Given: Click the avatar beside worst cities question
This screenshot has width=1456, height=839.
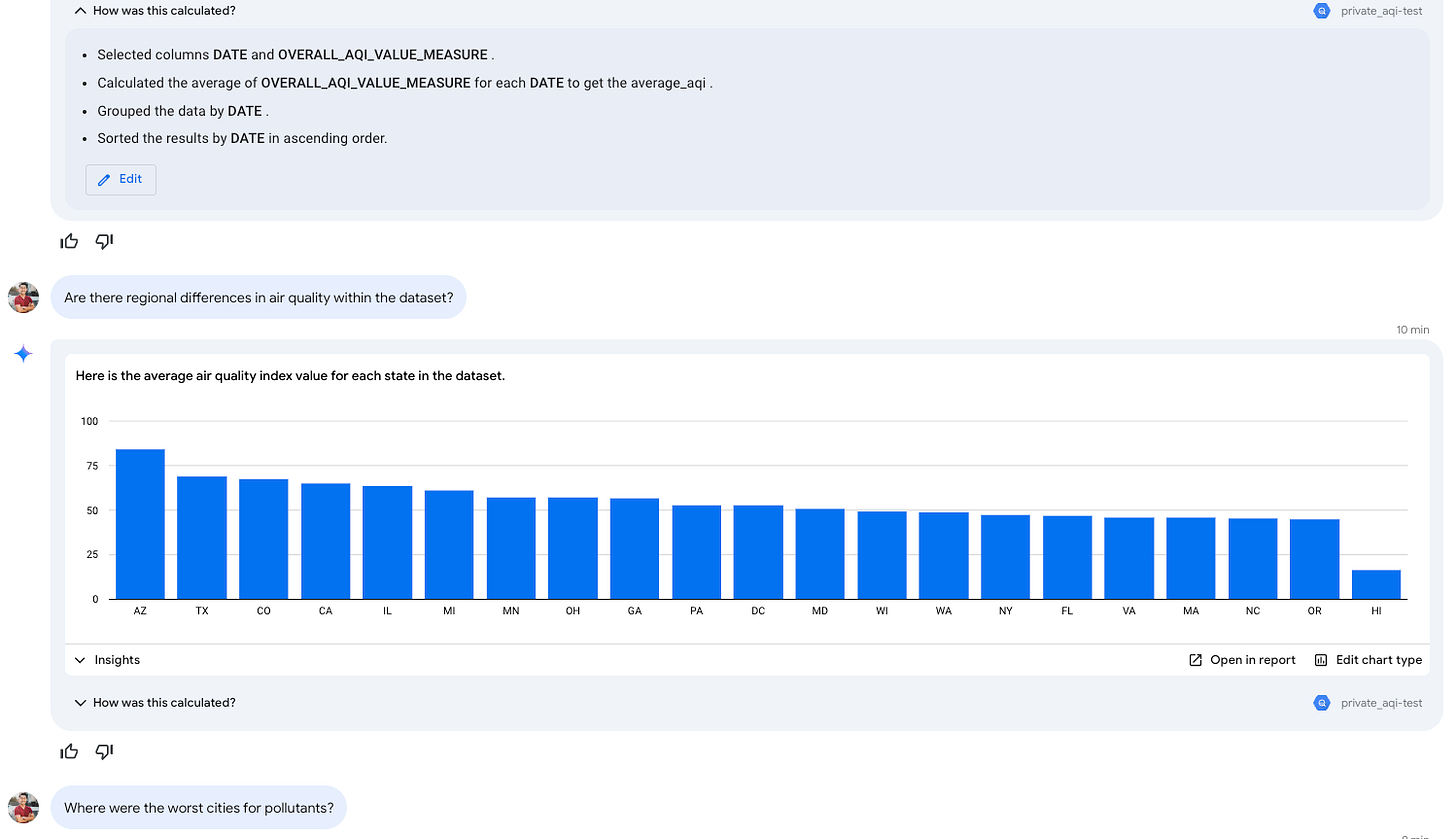Looking at the screenshot, I should (23, 807).
